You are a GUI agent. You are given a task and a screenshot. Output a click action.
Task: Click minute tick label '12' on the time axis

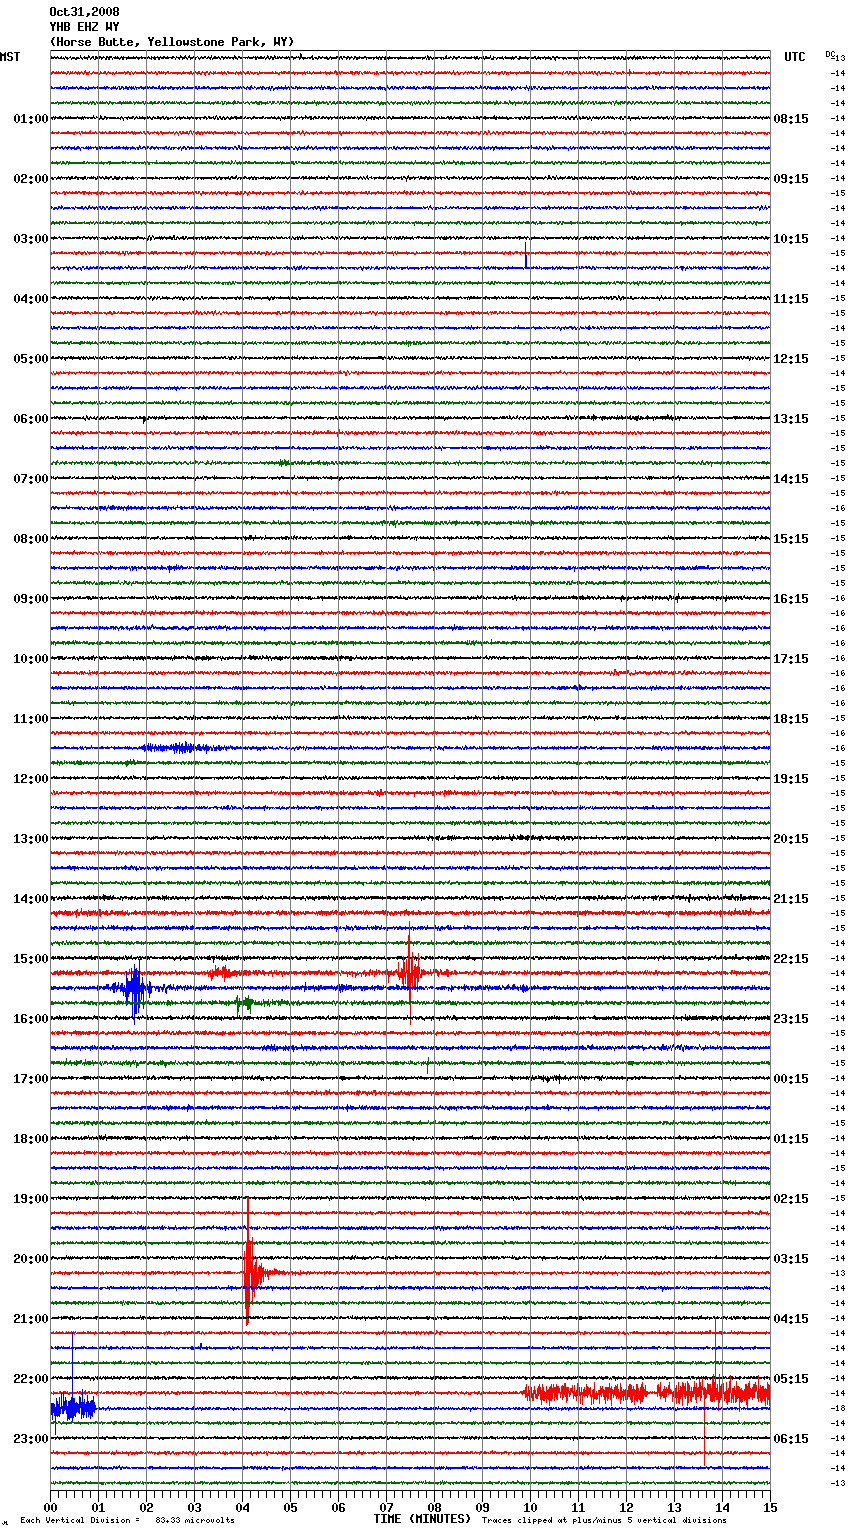pos(626,1508)
